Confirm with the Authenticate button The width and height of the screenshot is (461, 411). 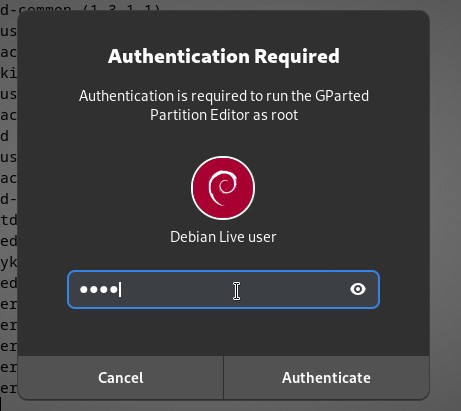(x=326, y=378)
